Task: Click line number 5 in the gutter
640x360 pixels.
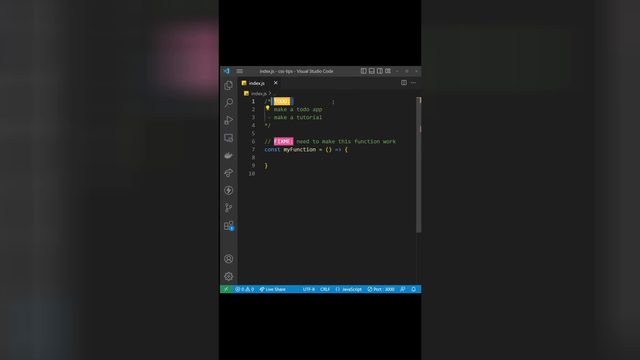Action: (253, 133)
